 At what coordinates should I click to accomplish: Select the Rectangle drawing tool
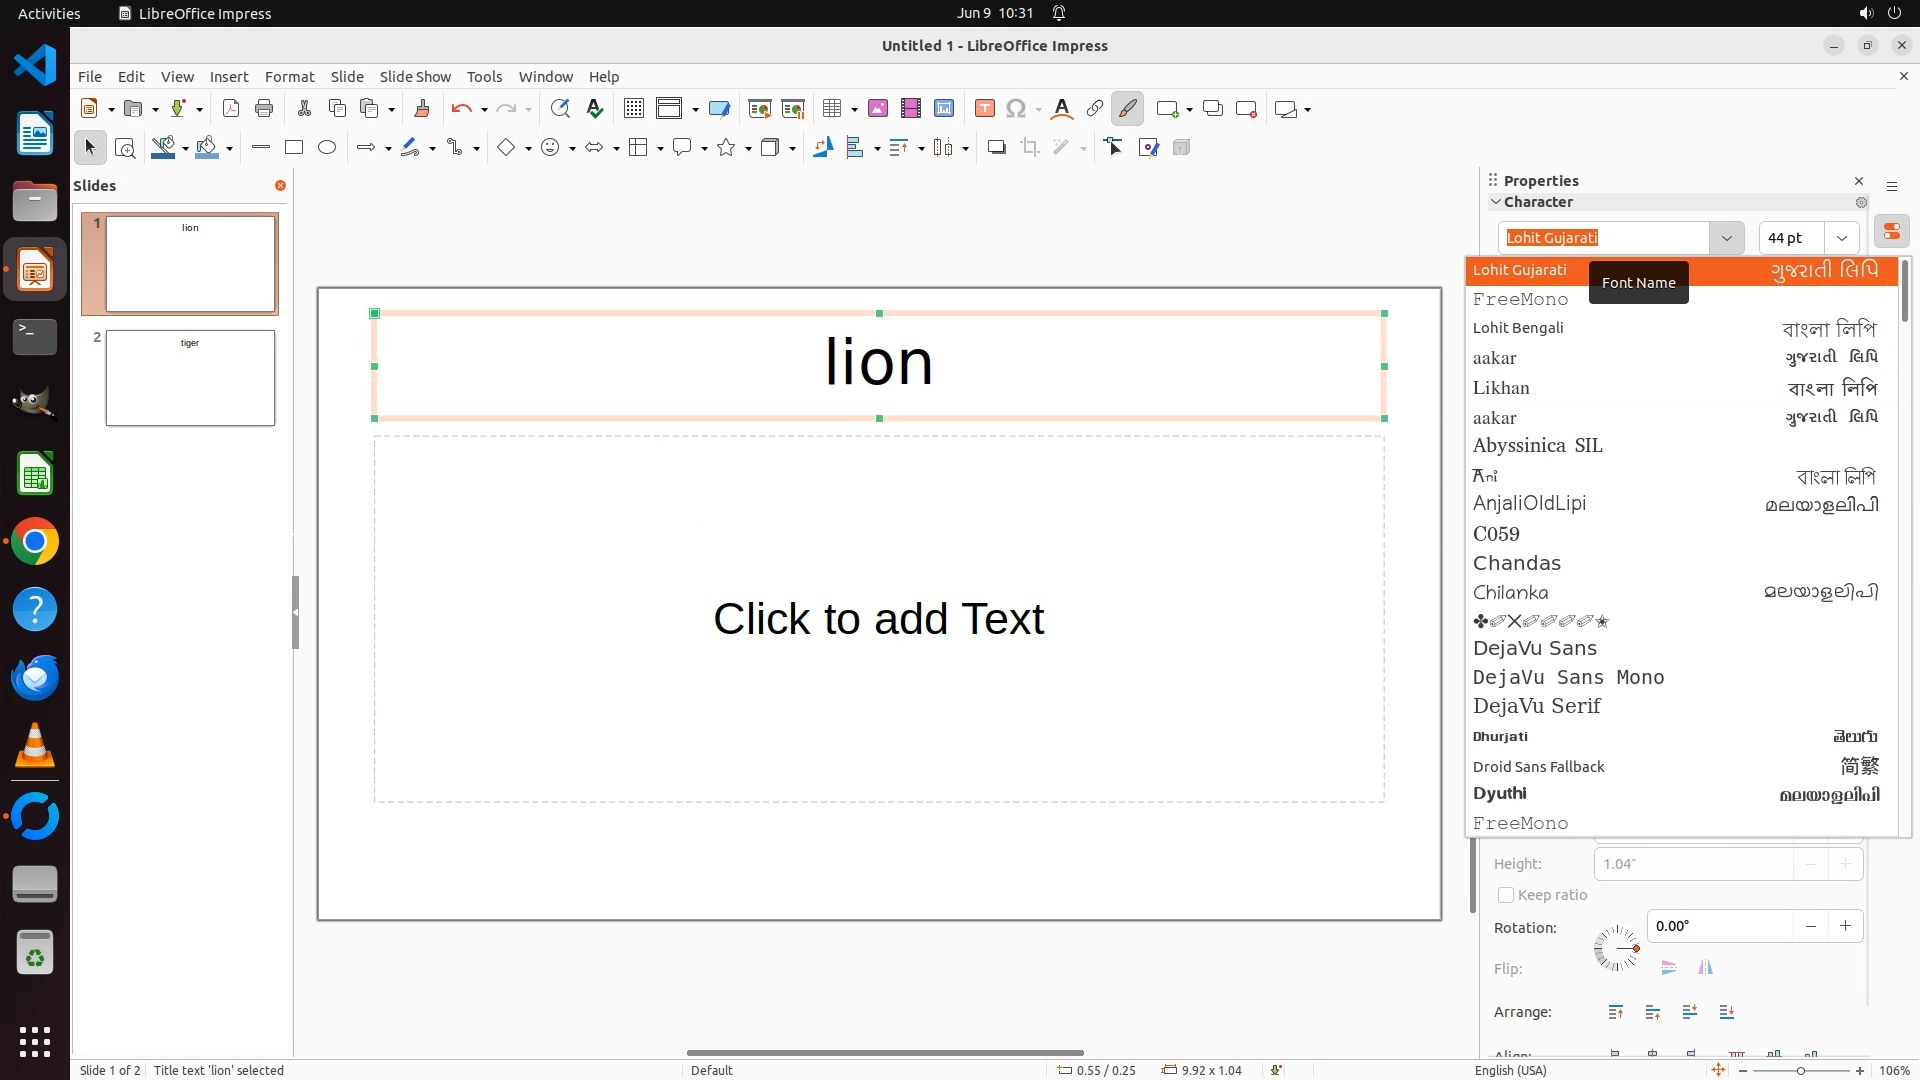[294, 148]
